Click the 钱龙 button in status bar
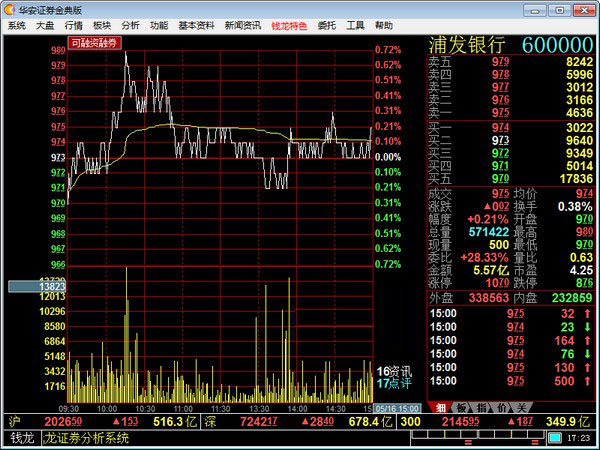Image resolution: width=600 pixels, height=450 pixels. coord(22,438)
